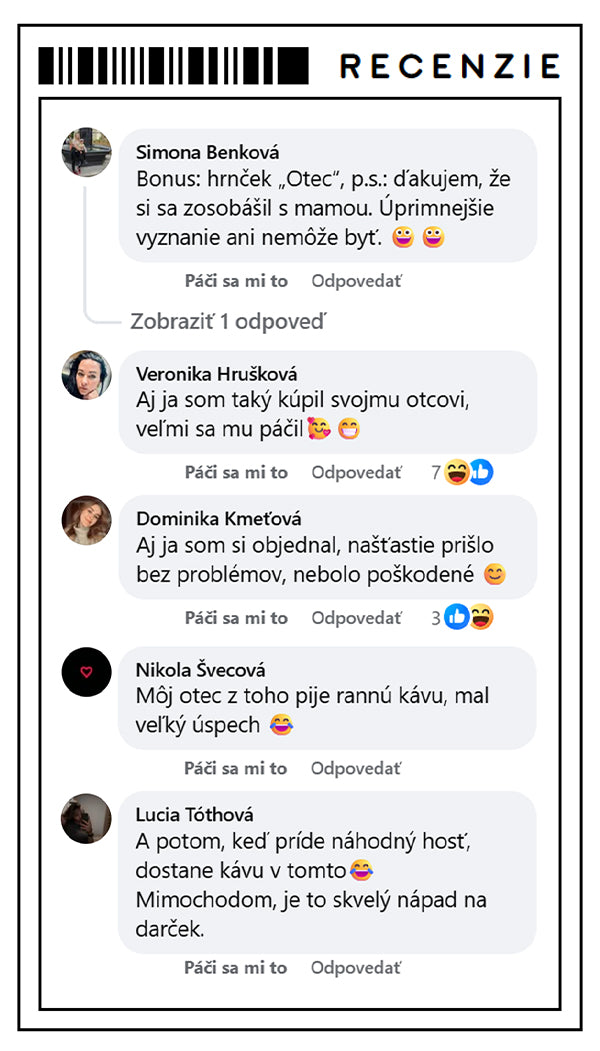Image resolution: width=600 pixels, height=1051 pixels.
Task: Reply to Veronika Hrušková's comment
Action: pos(357,473)
